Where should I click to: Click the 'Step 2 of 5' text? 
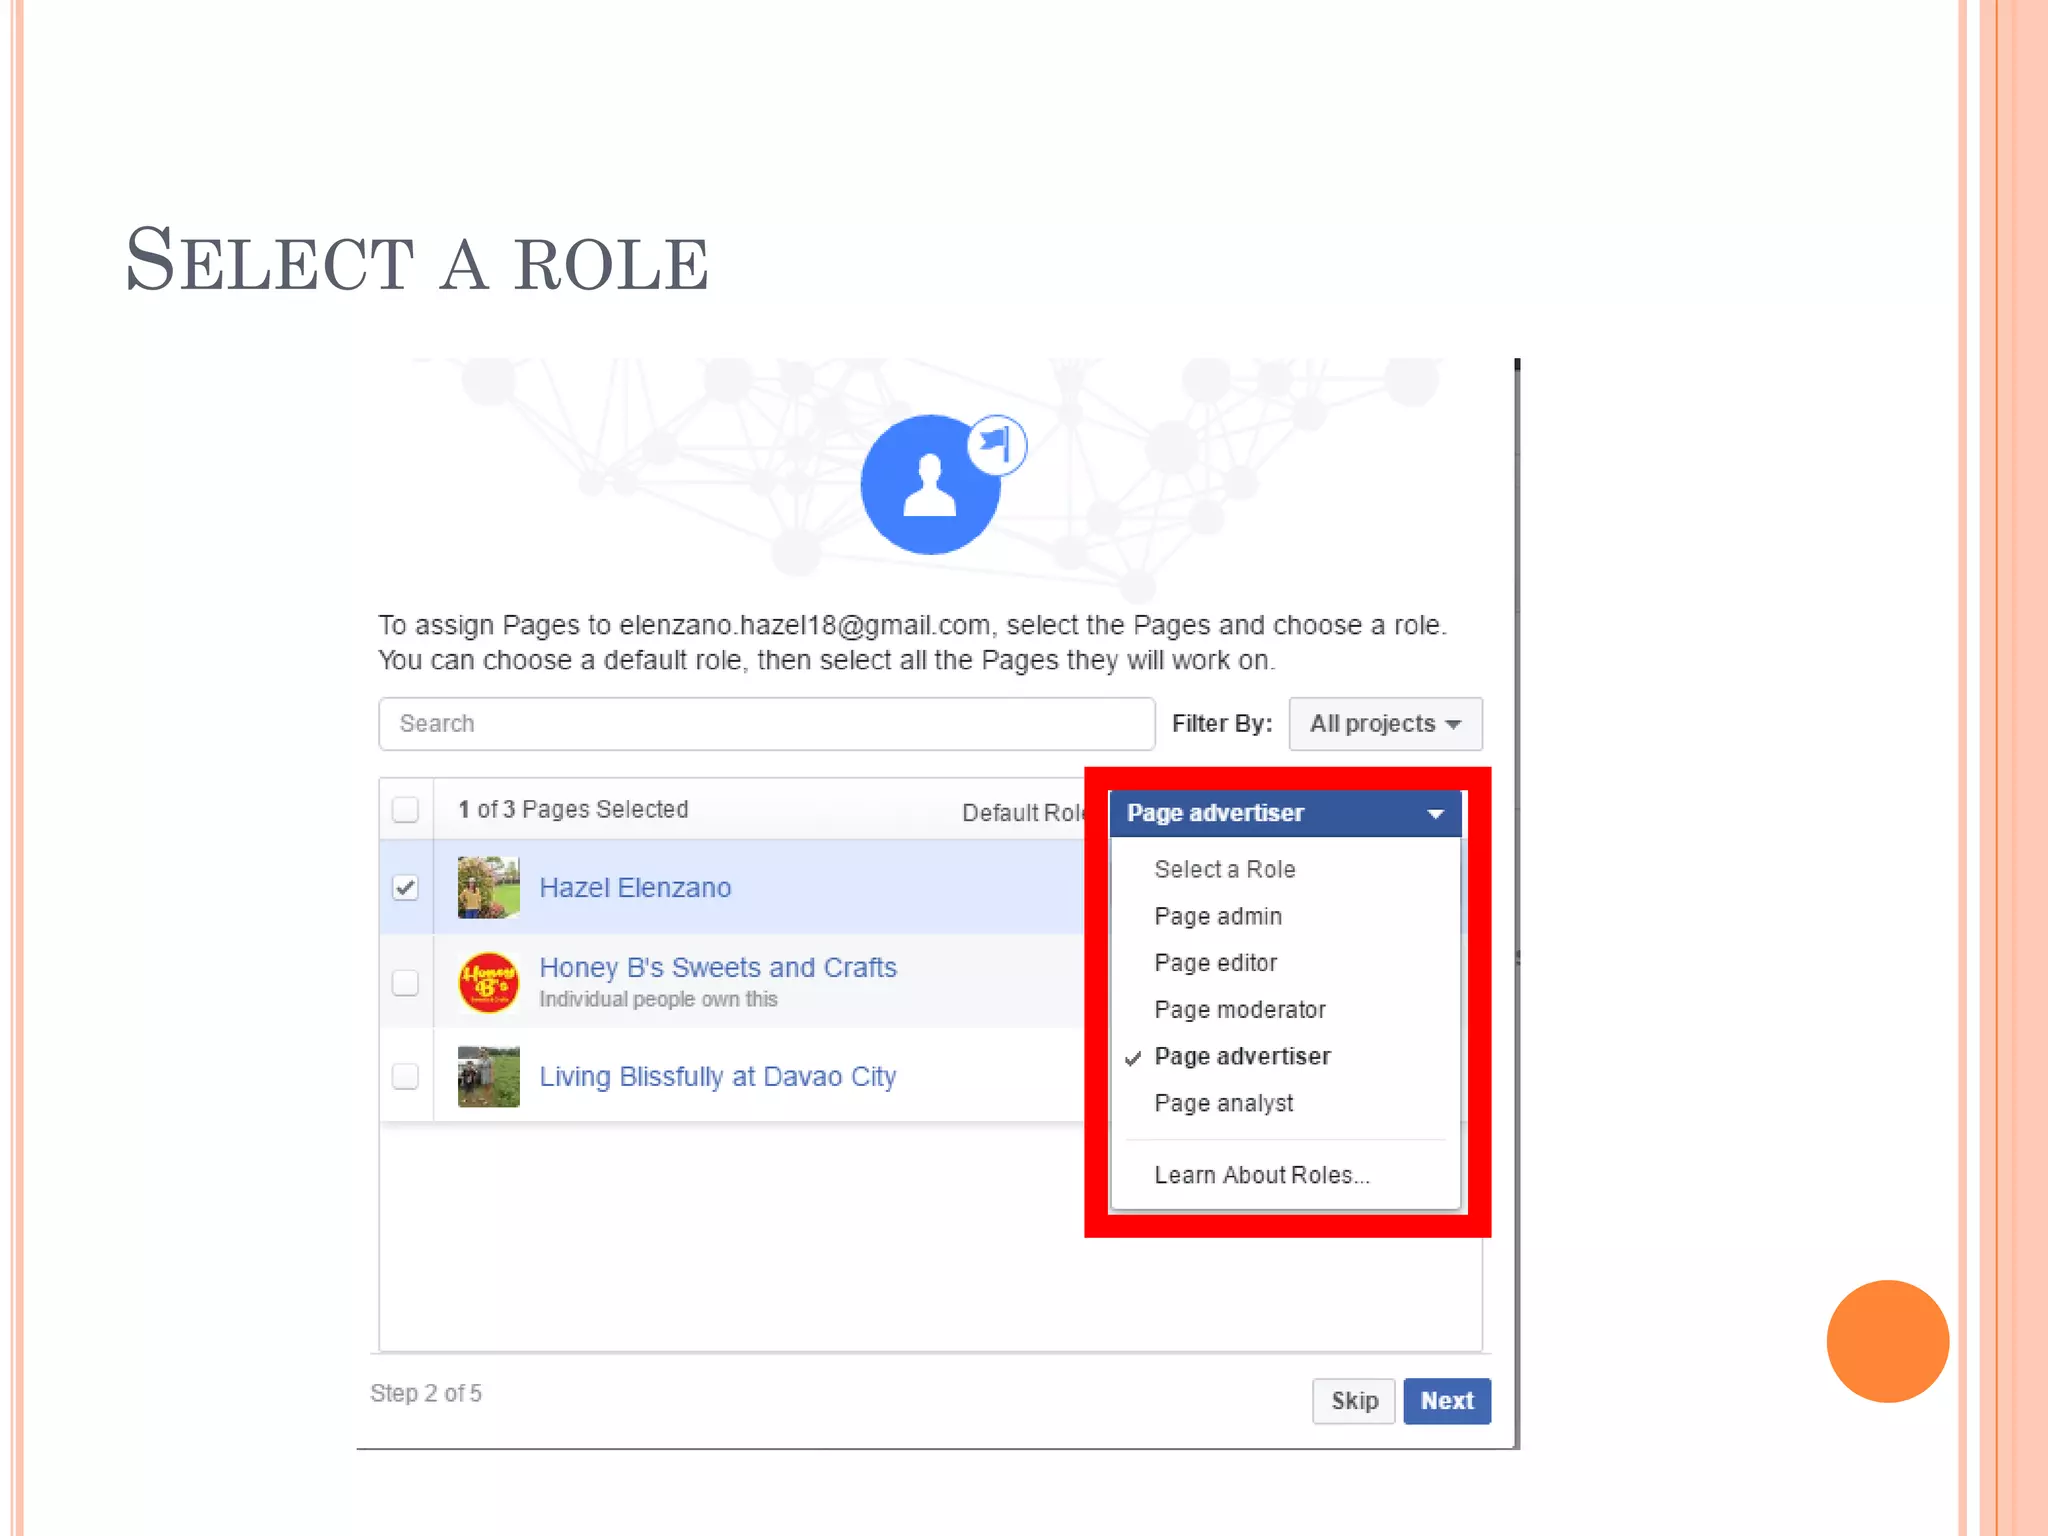[x=426, y=1393]
